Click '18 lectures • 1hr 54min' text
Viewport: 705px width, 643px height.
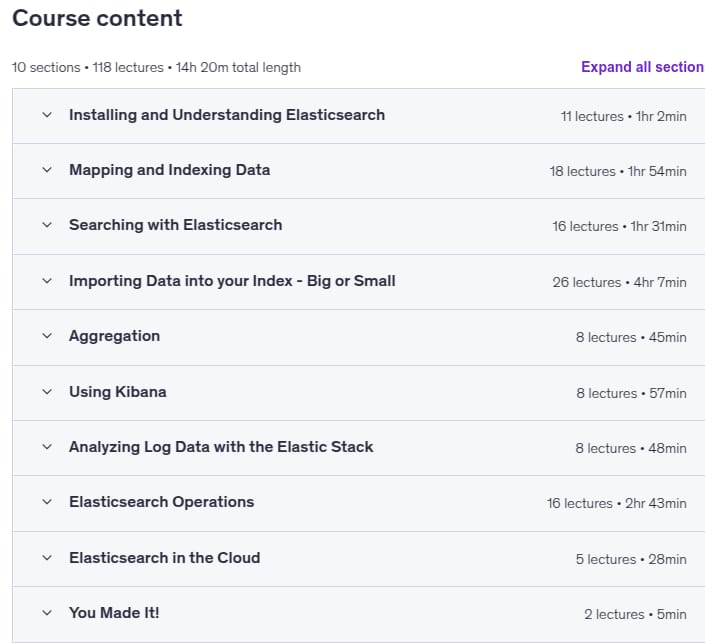click(x=618, y=171)
